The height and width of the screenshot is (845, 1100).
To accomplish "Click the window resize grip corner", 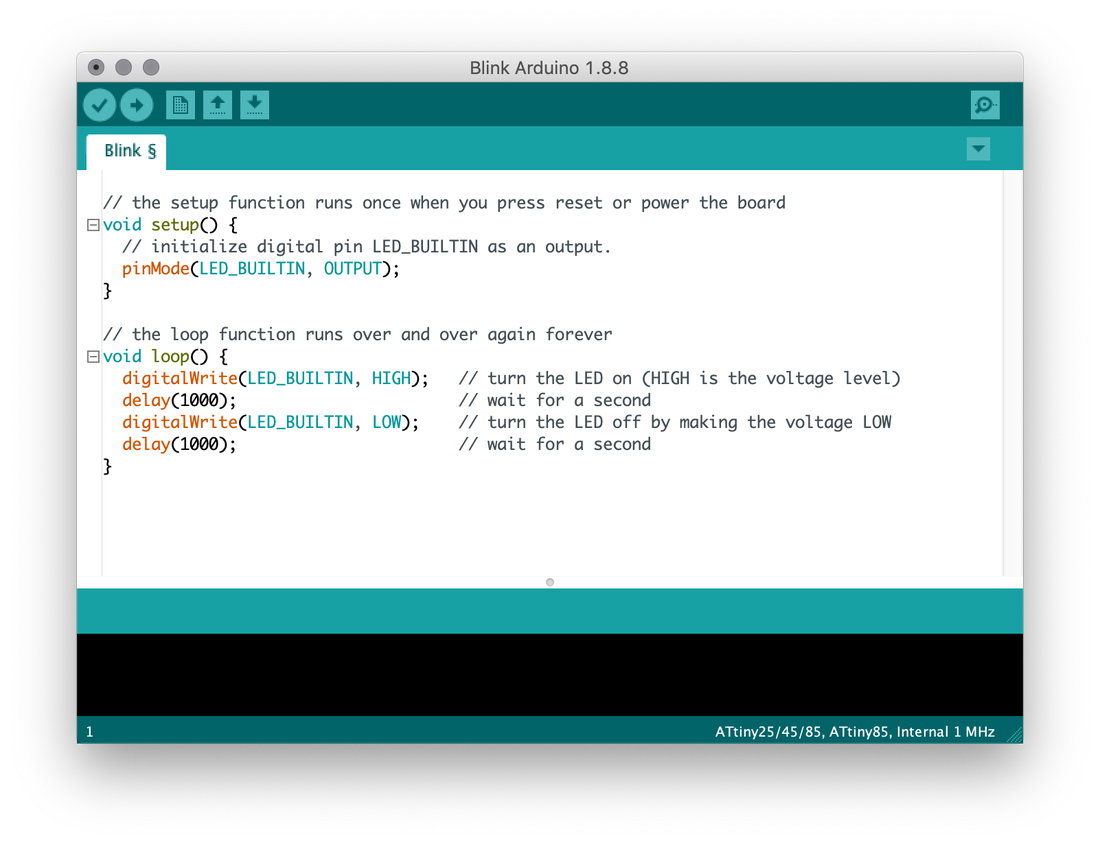I will (1014, 735).
